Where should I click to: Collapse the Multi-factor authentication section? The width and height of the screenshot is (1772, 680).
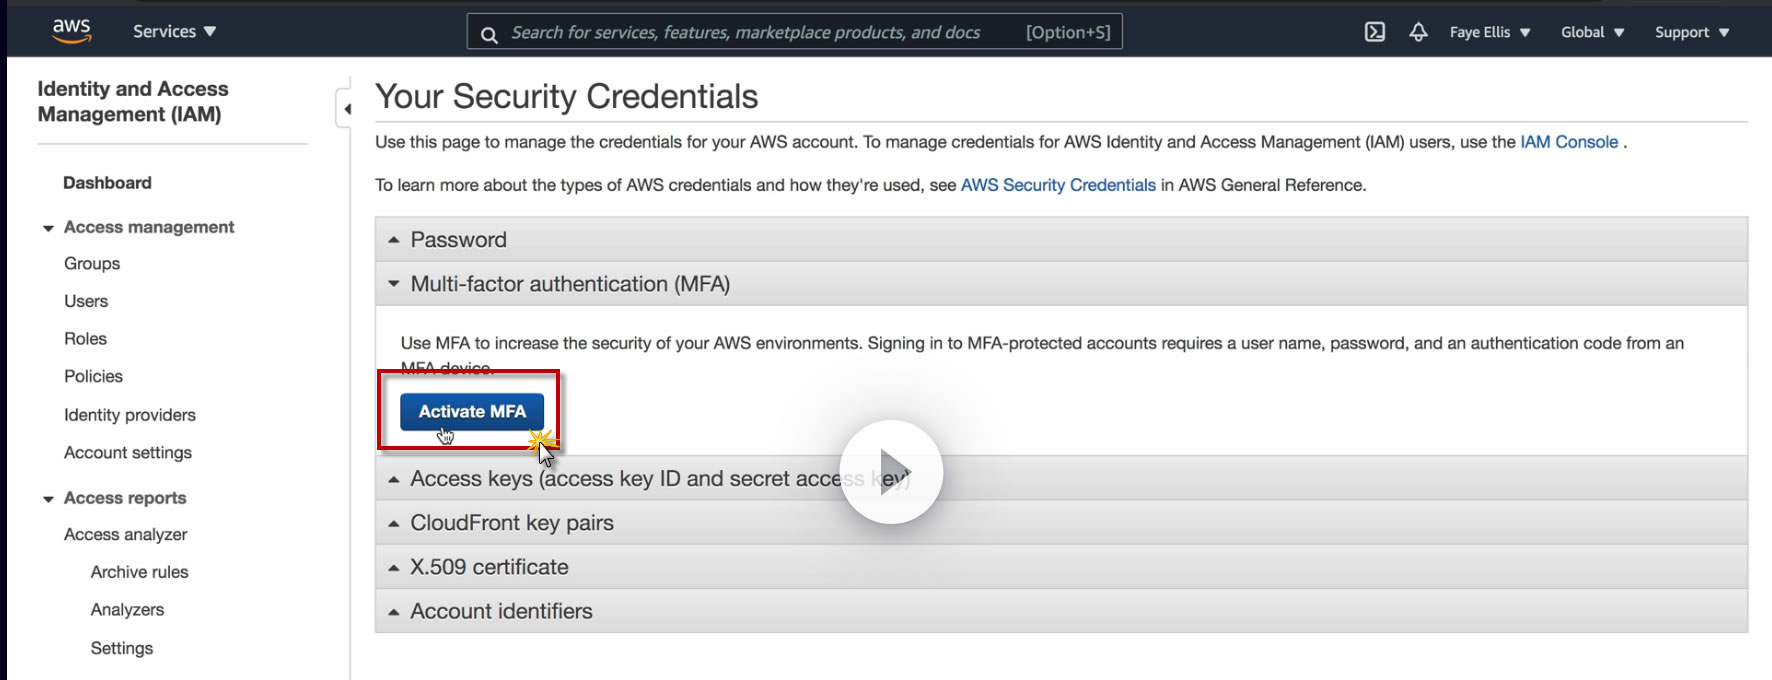[569, 284]
